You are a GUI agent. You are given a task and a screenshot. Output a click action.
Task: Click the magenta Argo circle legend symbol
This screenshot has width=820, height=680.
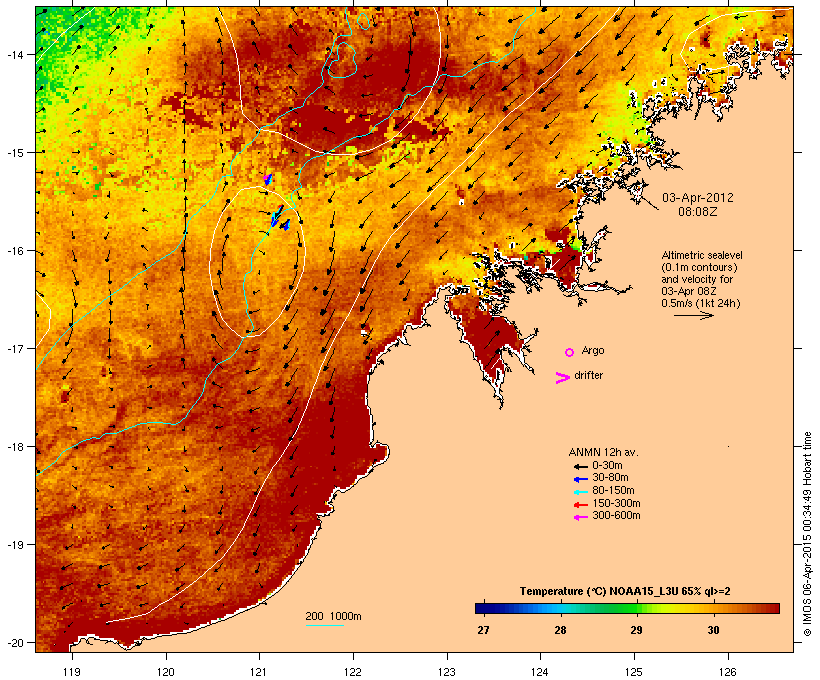click(x=569, y=353)
